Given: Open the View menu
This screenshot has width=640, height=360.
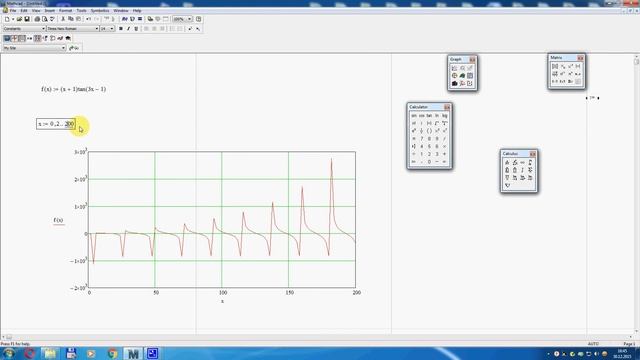Looking at the screenshot, I should click(36, 11).
